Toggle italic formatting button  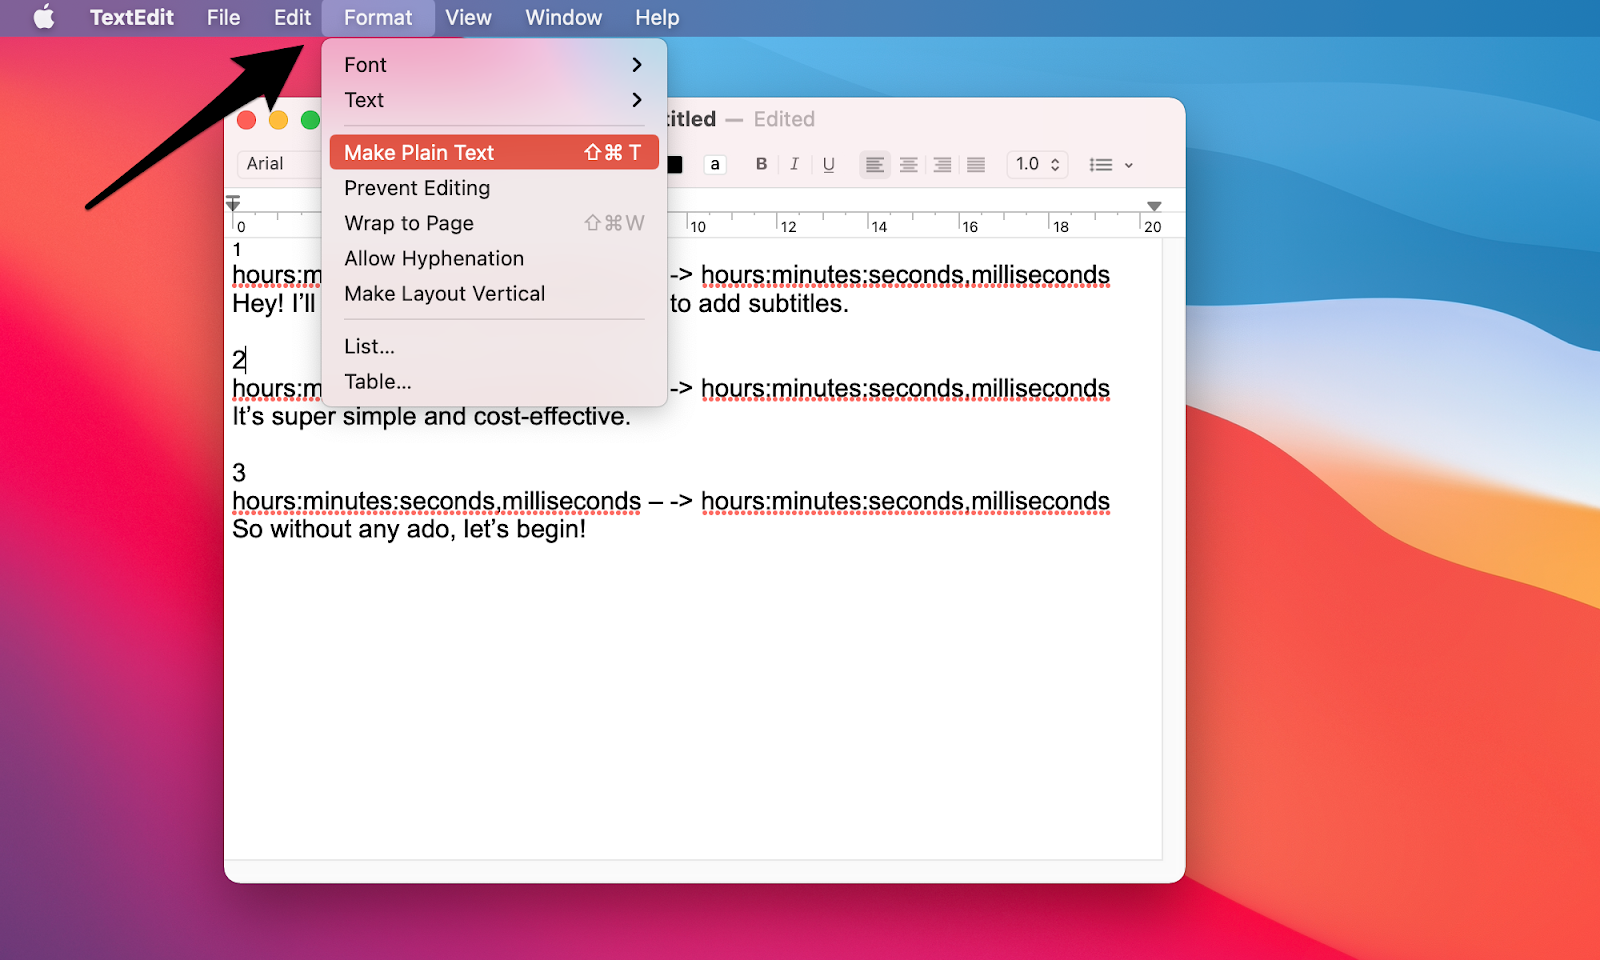[x=794, y=164]
